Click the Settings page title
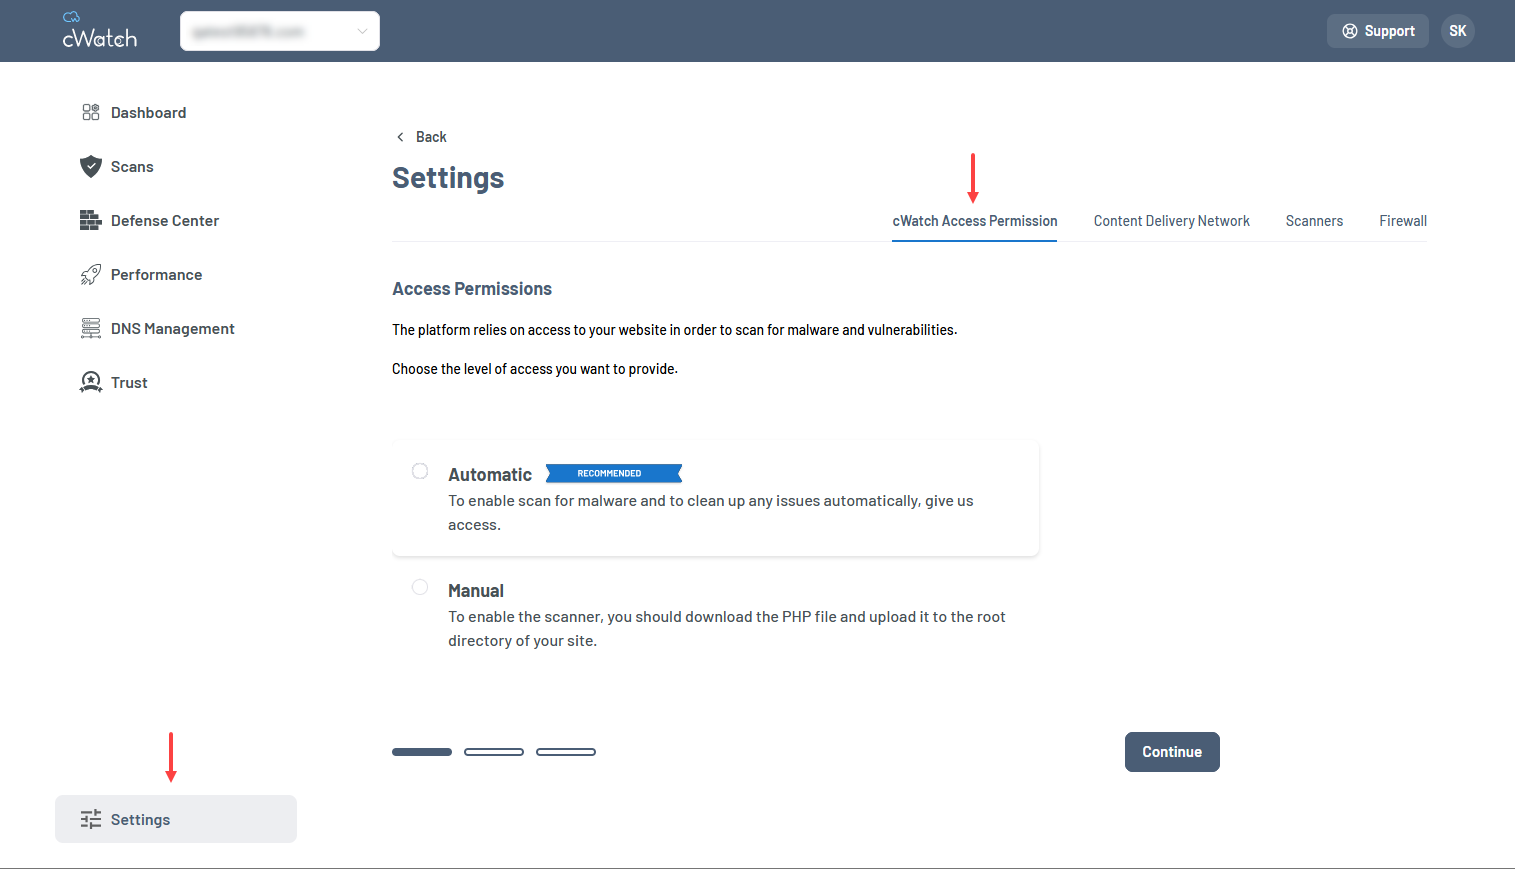This screenshot has width=1515, height=869. coord(448,178)
